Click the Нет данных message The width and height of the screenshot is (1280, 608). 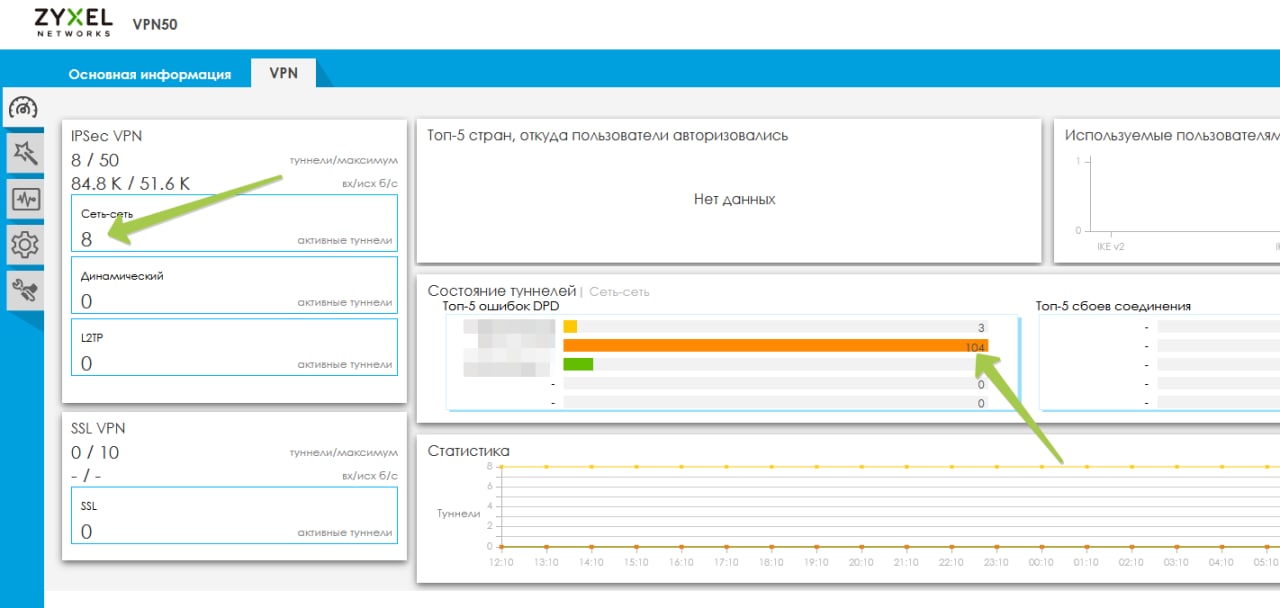734,199
